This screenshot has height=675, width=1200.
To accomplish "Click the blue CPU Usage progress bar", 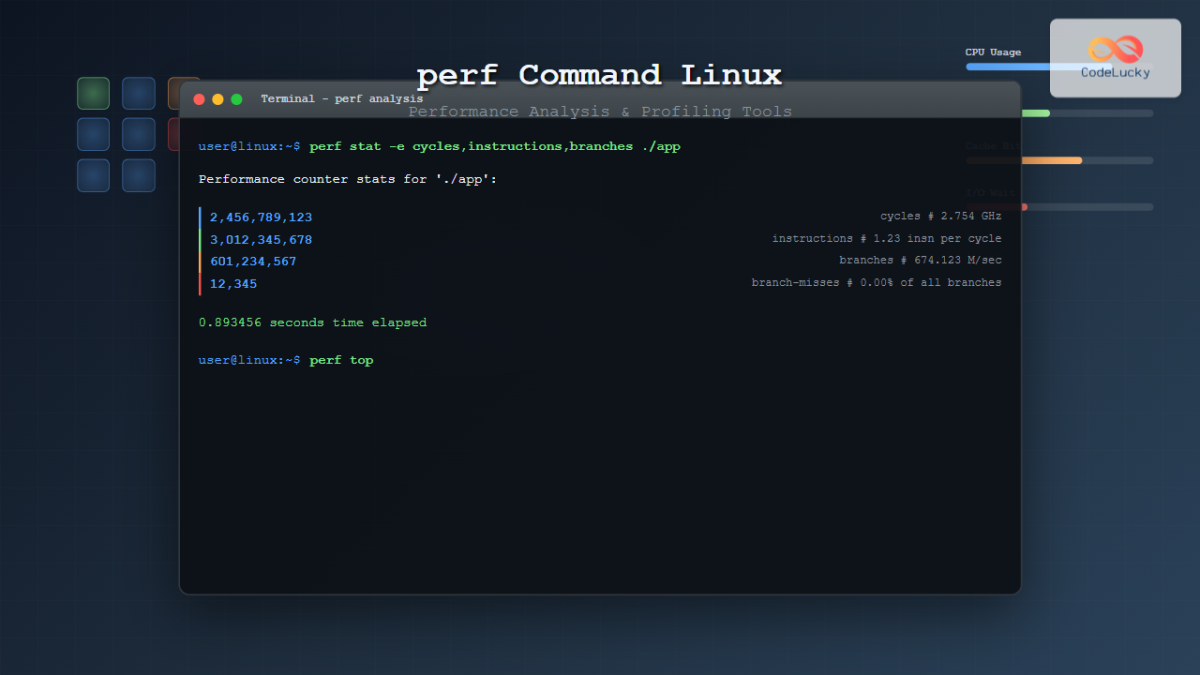I will [1006, 66].
